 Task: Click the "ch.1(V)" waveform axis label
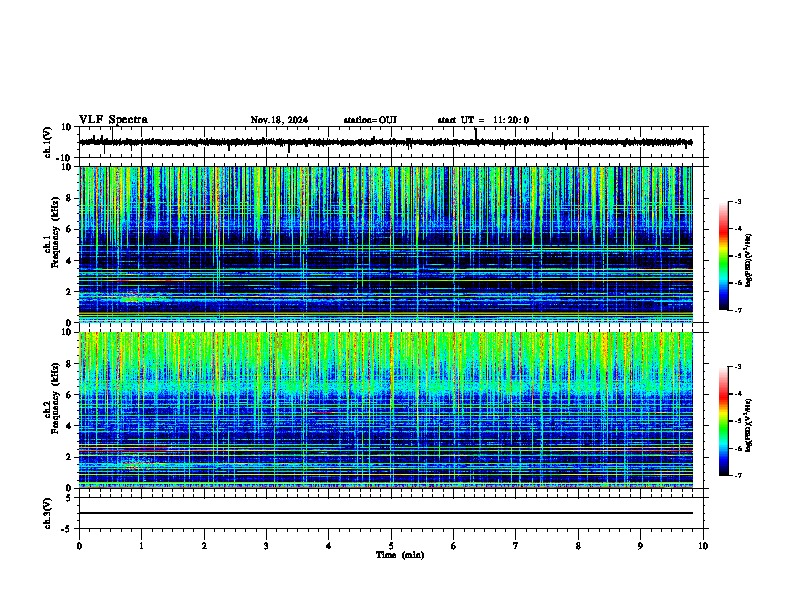48,142
